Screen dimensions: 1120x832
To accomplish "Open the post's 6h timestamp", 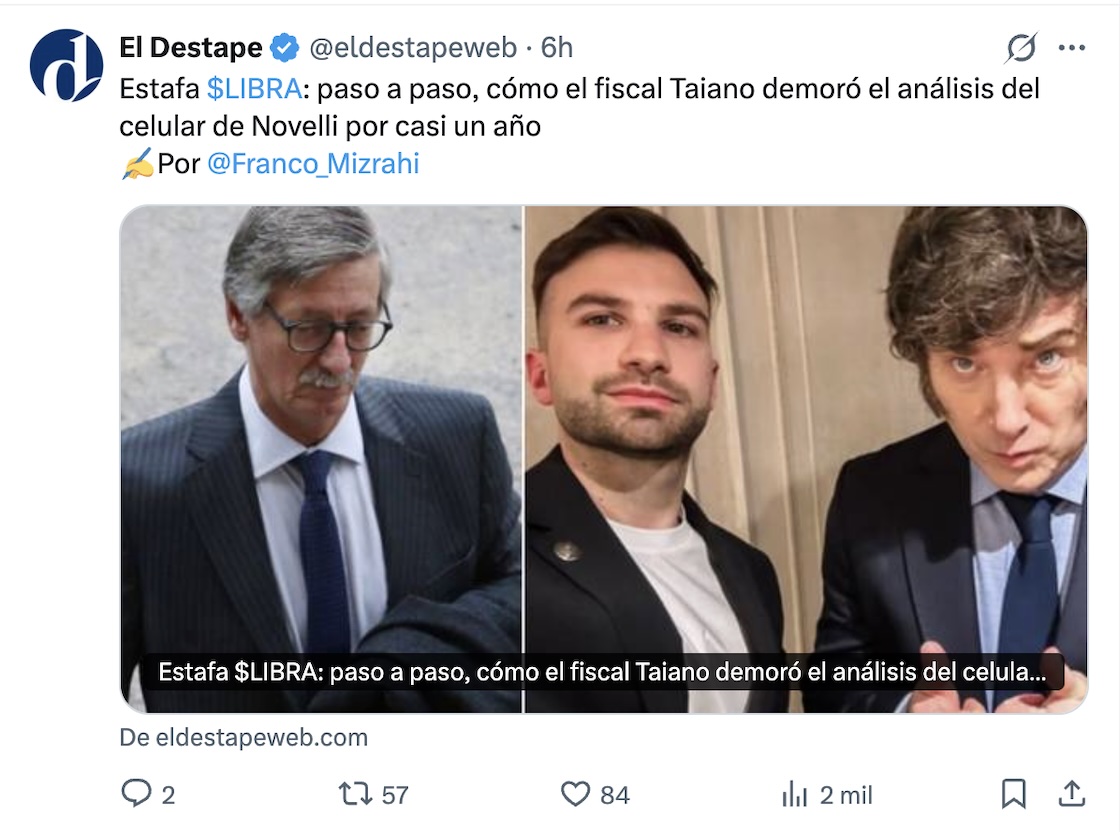I will click(x=557, y=47).
